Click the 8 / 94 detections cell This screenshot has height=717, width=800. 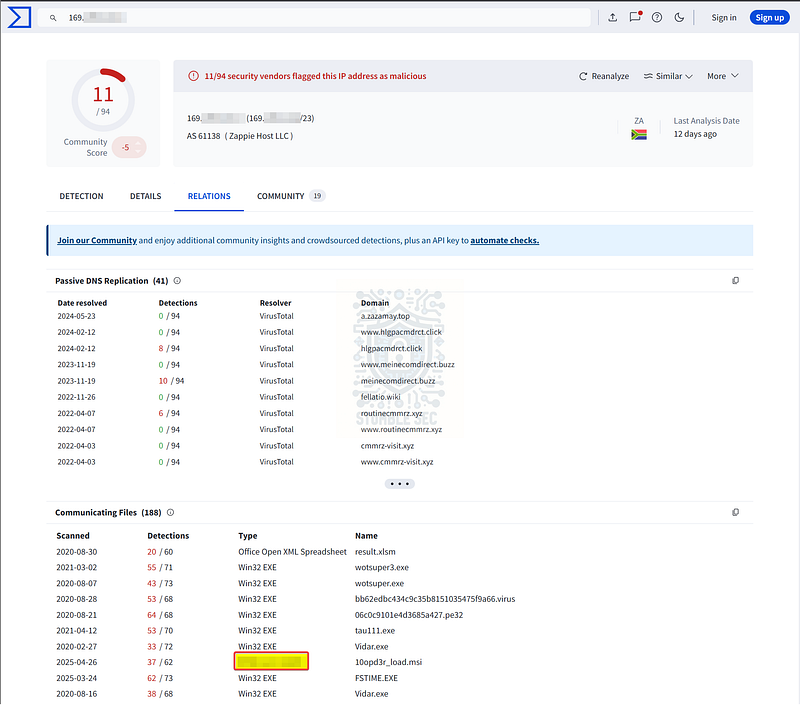click(169, 349)
